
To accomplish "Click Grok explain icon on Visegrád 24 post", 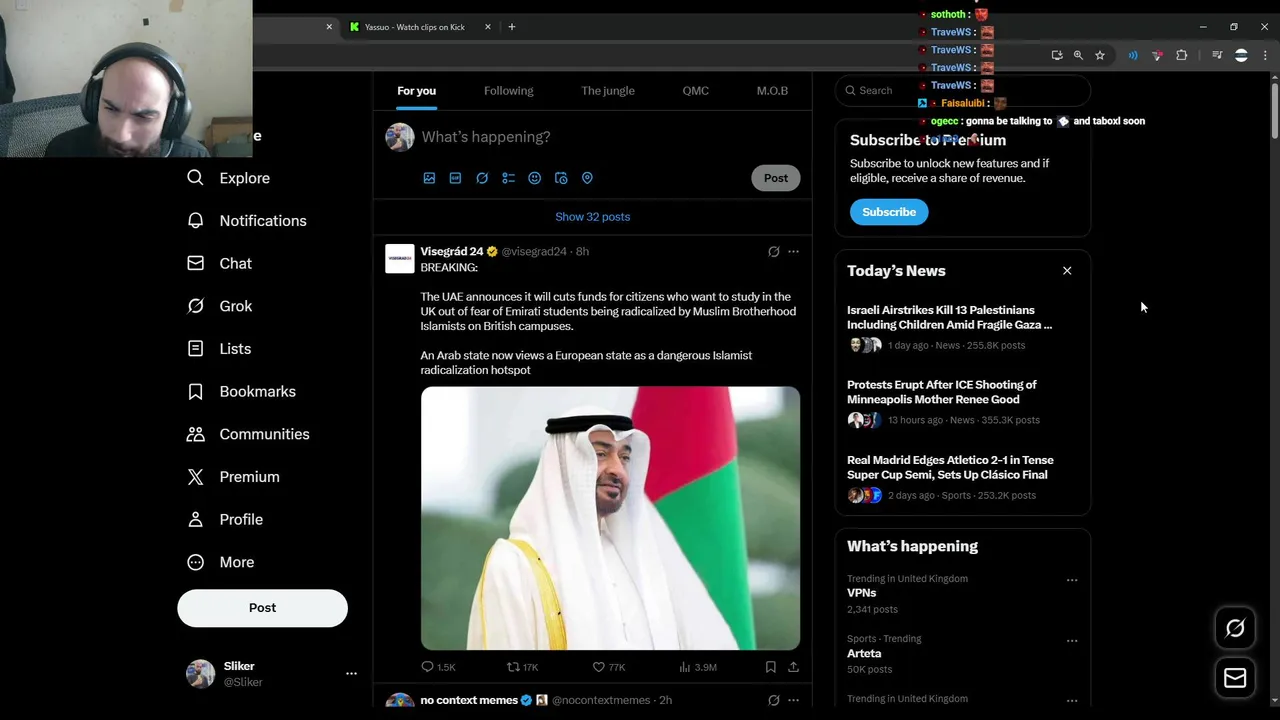I will (773, 252).
